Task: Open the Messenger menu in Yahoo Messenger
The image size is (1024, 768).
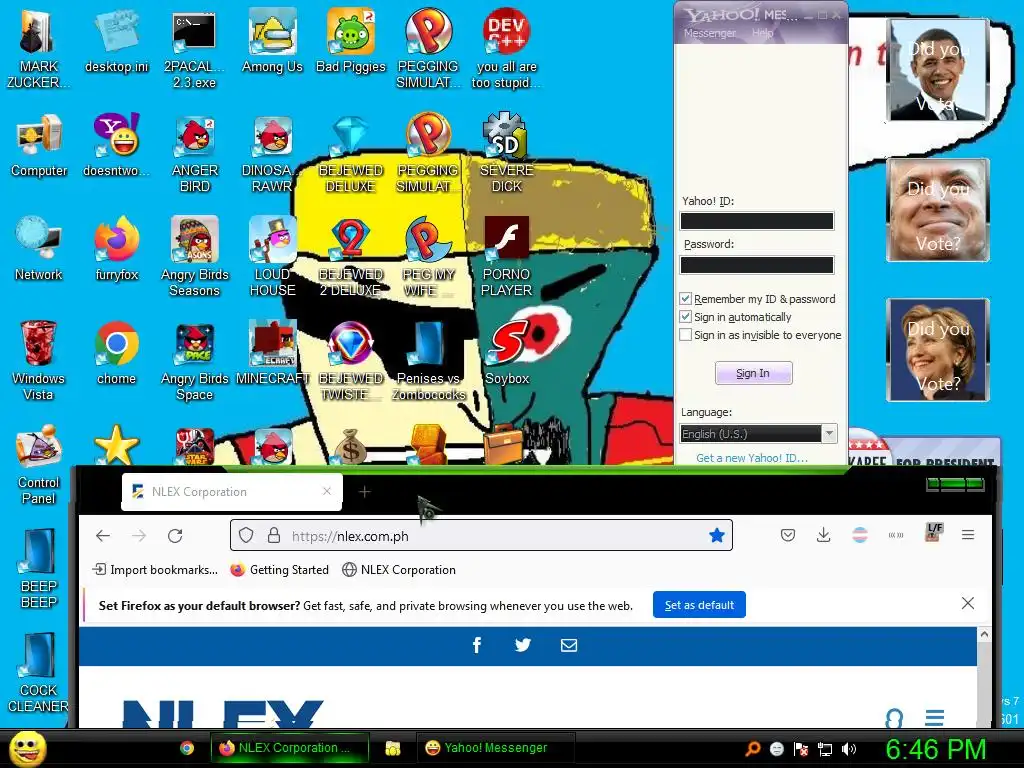Action: 709,33
